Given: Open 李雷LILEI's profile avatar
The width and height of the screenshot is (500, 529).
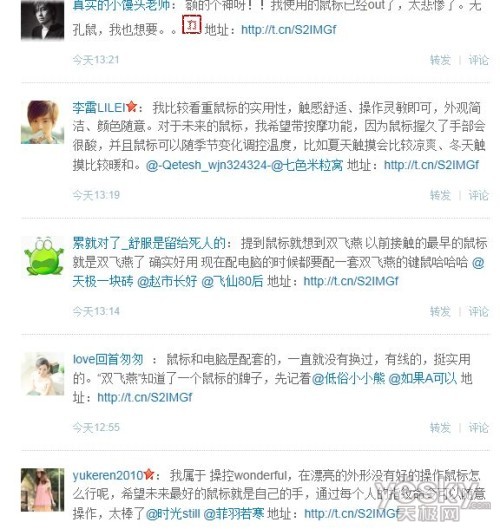Looking at the screenshot, I should (43, 122).
